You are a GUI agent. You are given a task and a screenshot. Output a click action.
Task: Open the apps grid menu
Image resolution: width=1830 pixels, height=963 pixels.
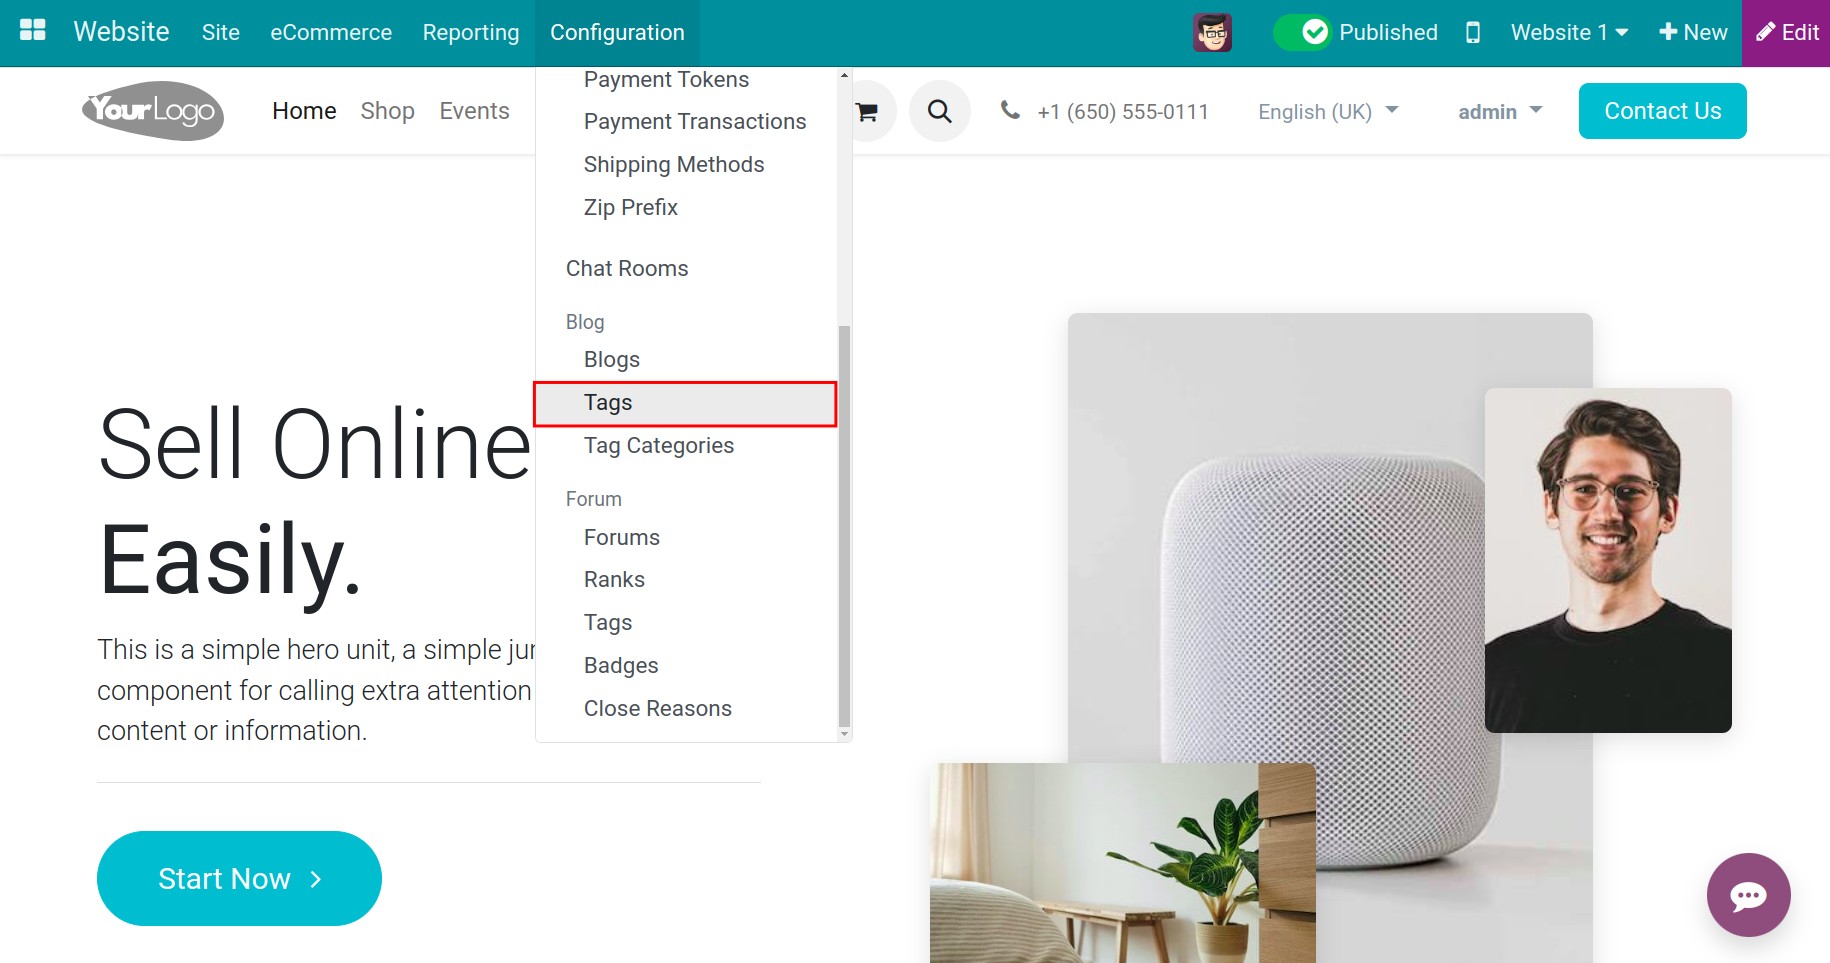pyautogui.click(x=32, y=29)
